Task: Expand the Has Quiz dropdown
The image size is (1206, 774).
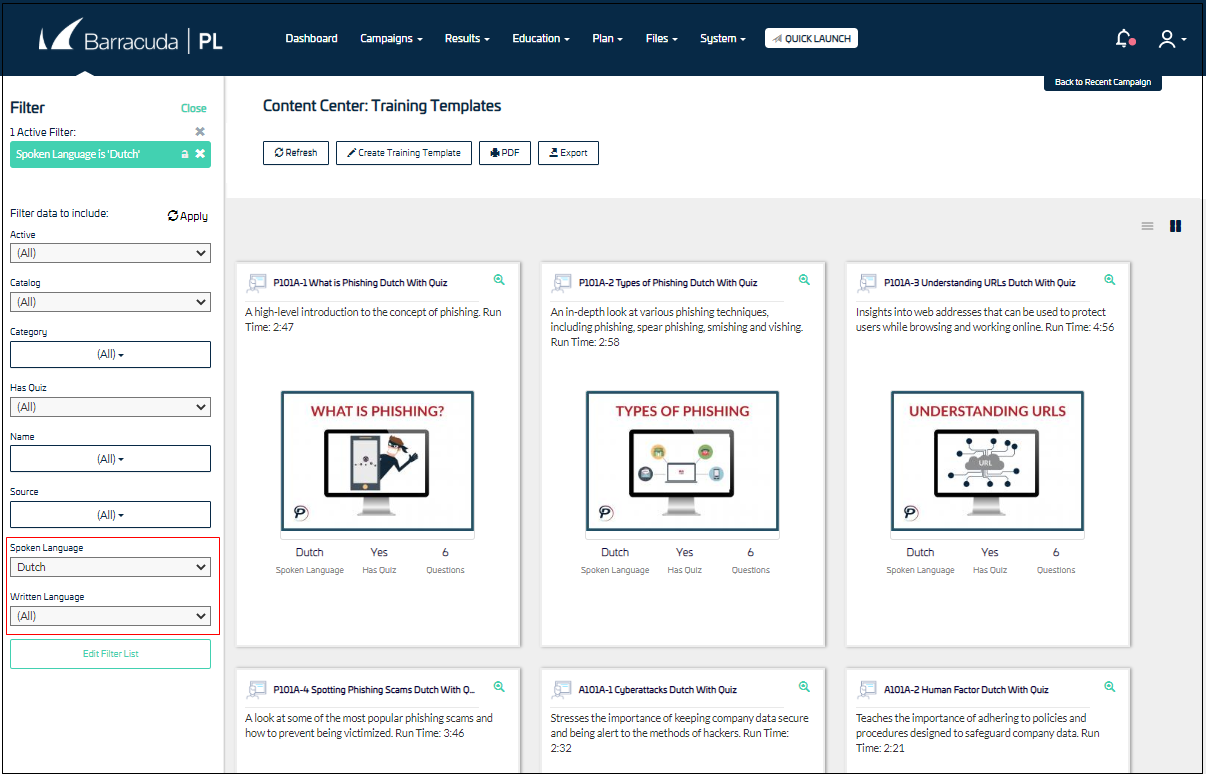Action: pos(110,407)
